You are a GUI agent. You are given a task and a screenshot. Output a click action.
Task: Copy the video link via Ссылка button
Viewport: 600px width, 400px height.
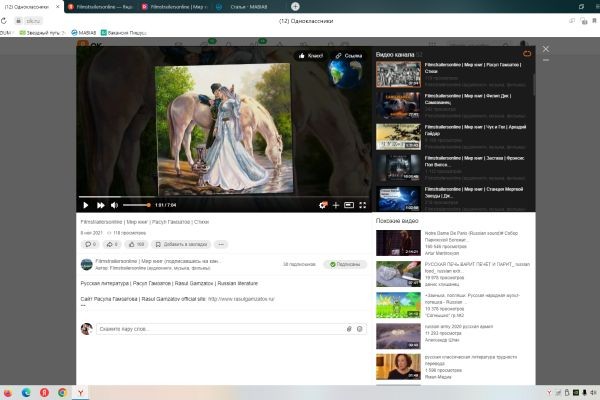(x=349, y=56)
